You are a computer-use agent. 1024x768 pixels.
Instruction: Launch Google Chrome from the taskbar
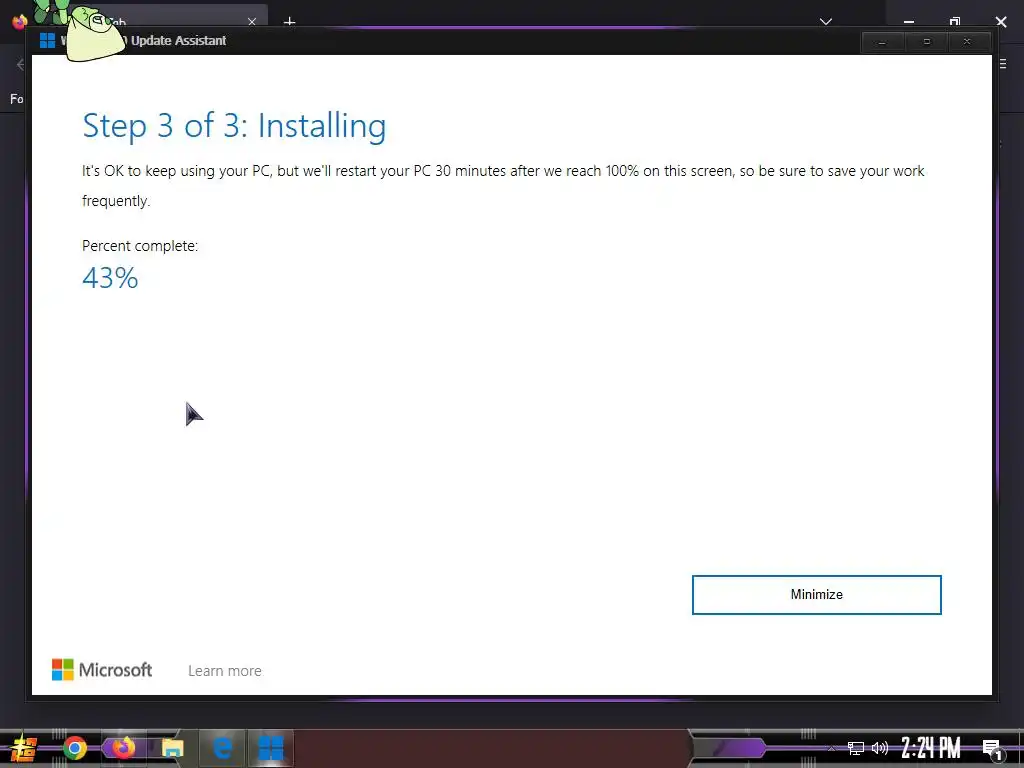74,748
